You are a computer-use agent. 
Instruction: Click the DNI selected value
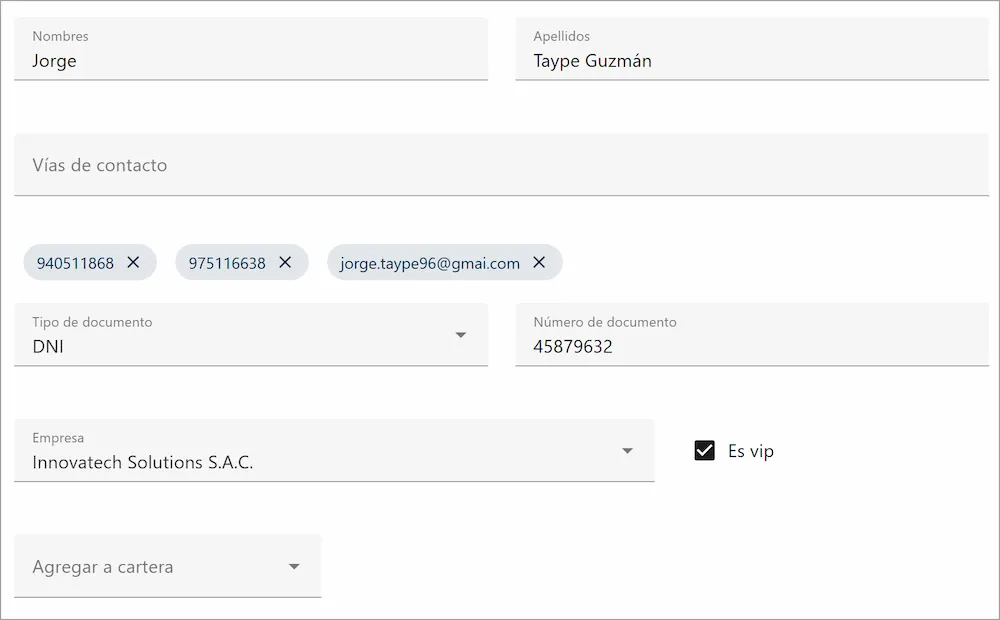pos(48,347)
